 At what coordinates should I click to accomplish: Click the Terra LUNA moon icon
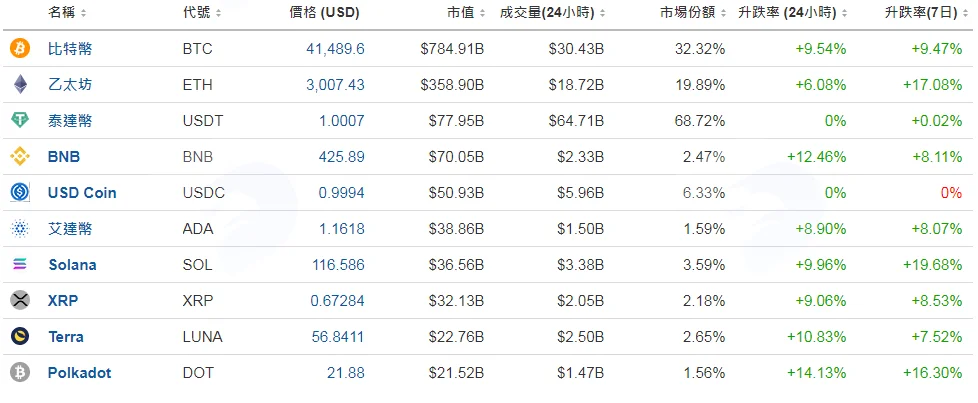20,336
